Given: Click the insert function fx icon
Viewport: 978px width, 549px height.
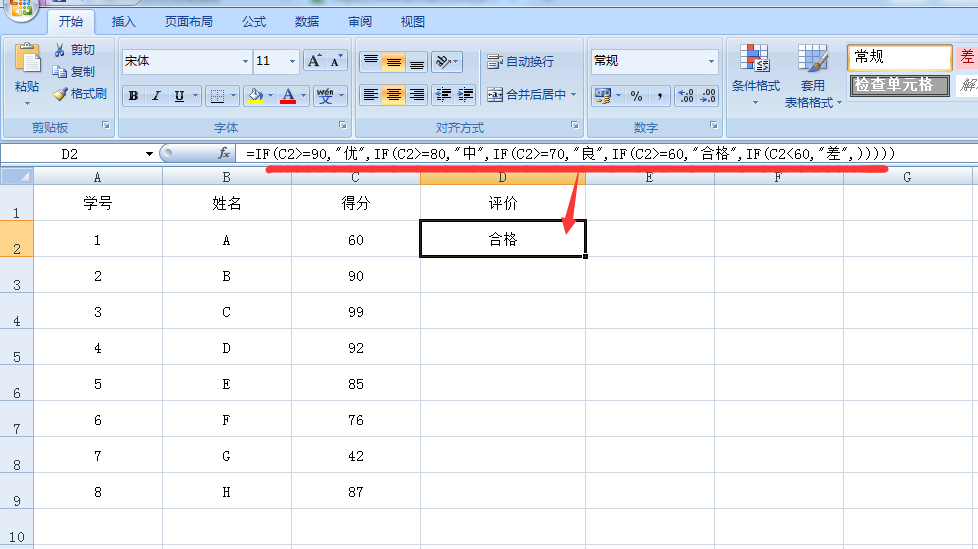Looking at the screenshot, I should click(x=225, y=154).
